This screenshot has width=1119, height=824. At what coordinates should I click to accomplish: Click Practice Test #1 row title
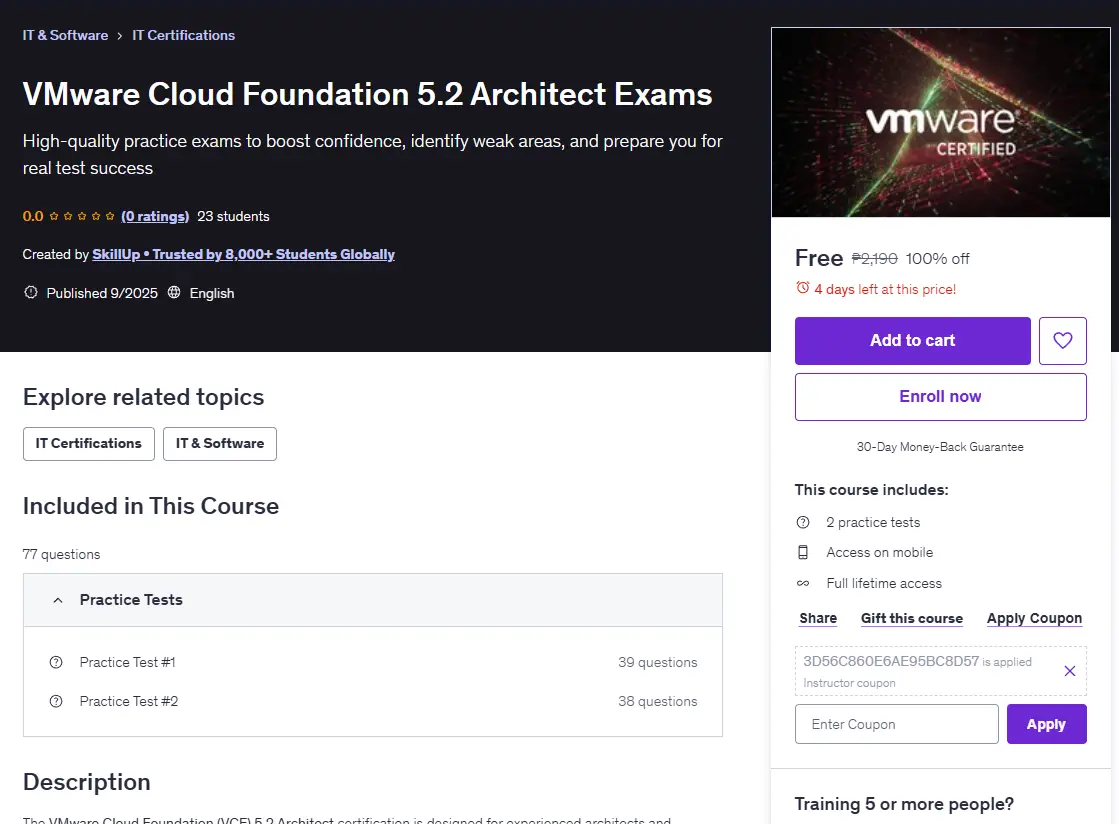click(128, 662)
